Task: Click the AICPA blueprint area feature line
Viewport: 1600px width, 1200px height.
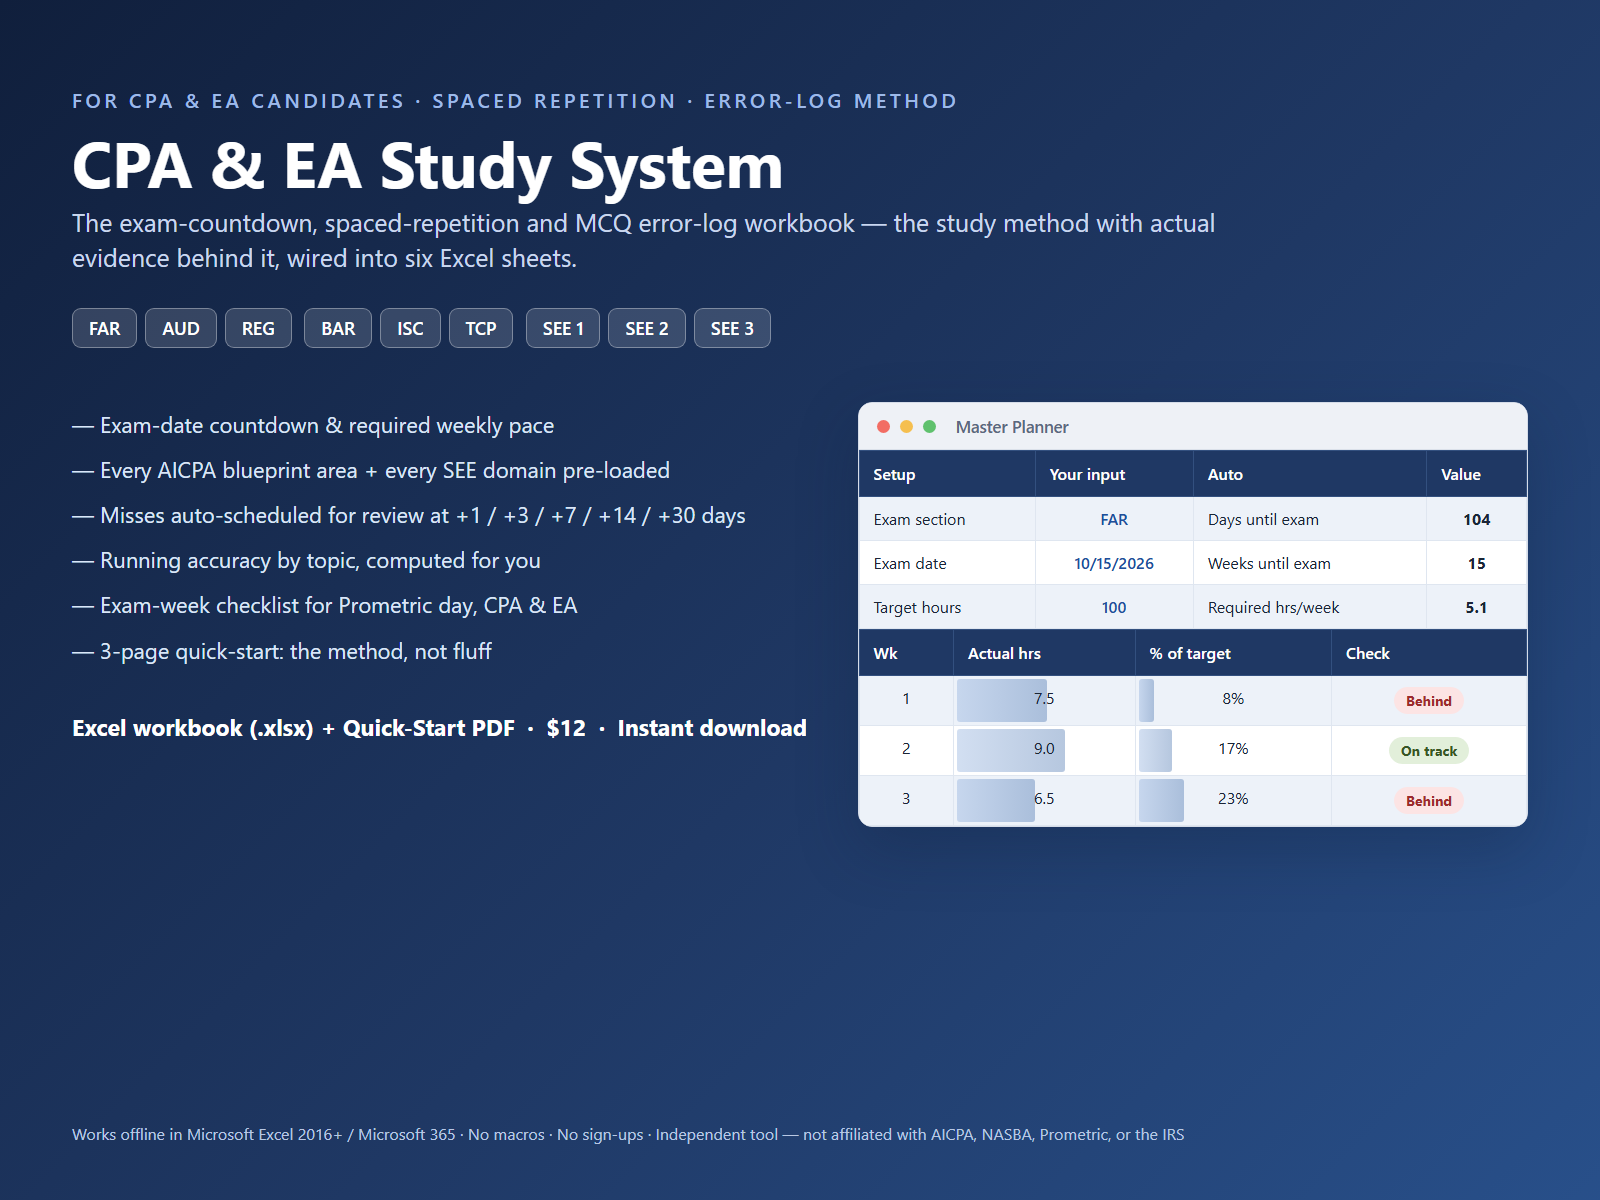Action: (371, 471)
